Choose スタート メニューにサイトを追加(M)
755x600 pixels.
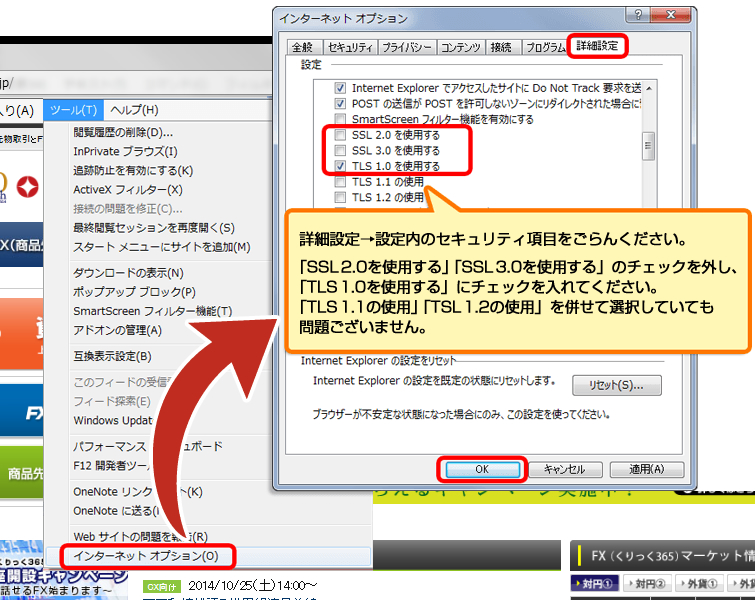point(161,247)
